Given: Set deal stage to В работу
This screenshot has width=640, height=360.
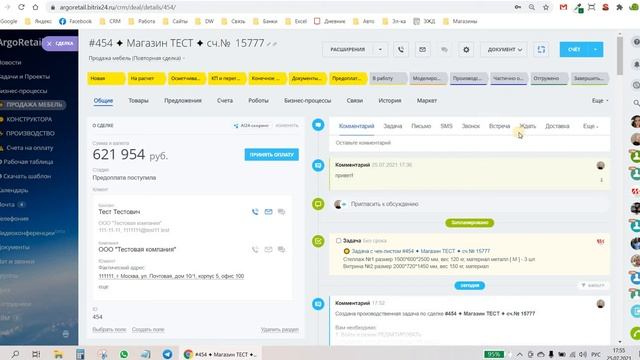Looking at the screenshot, I should click(388, 78).
